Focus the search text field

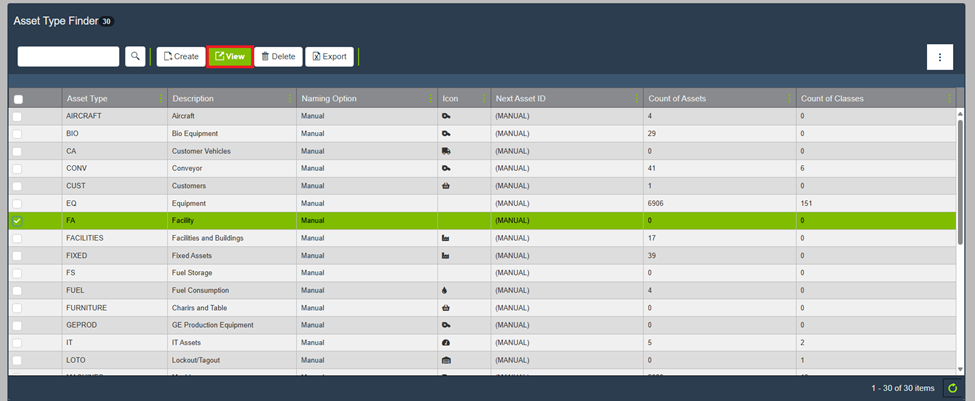[x=68, y=57]
